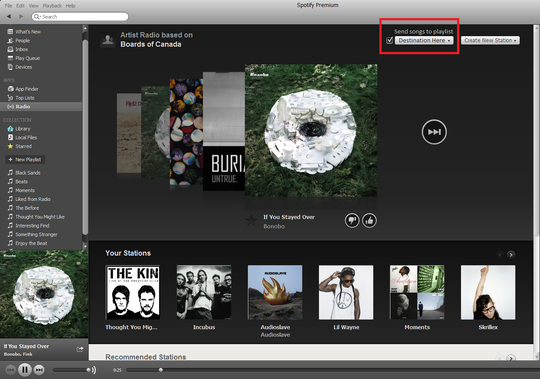540x379 pixels.
Task: Open the Edit menu
Action: click(20, 6)
